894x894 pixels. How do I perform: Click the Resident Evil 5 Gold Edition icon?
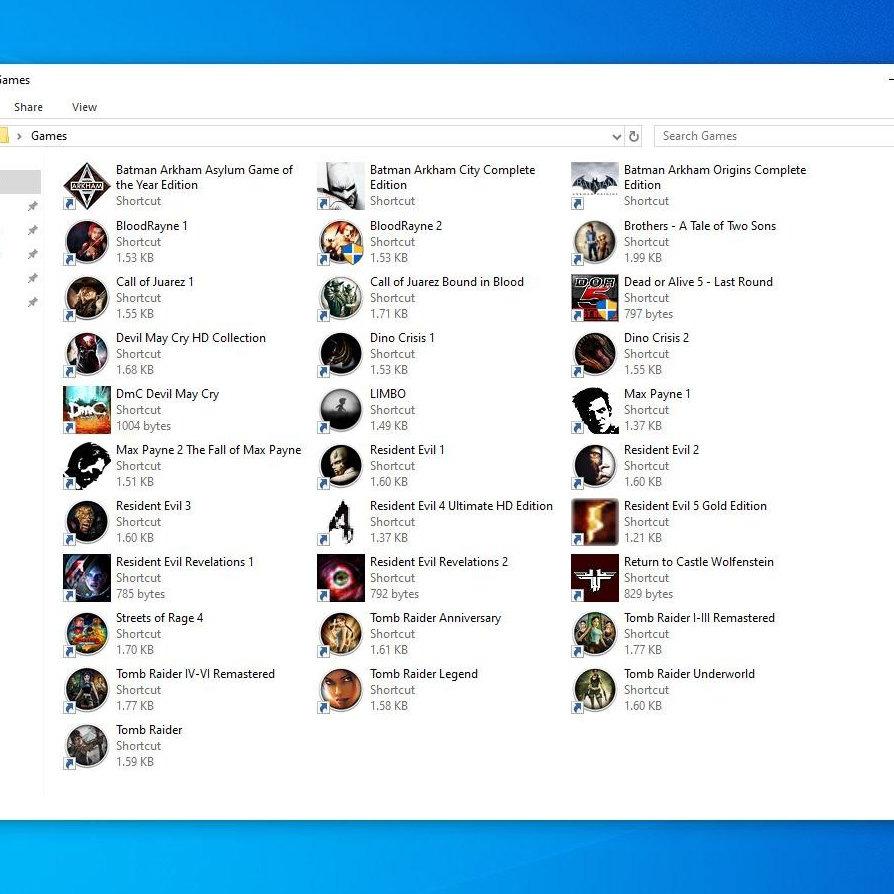(595, 522)
